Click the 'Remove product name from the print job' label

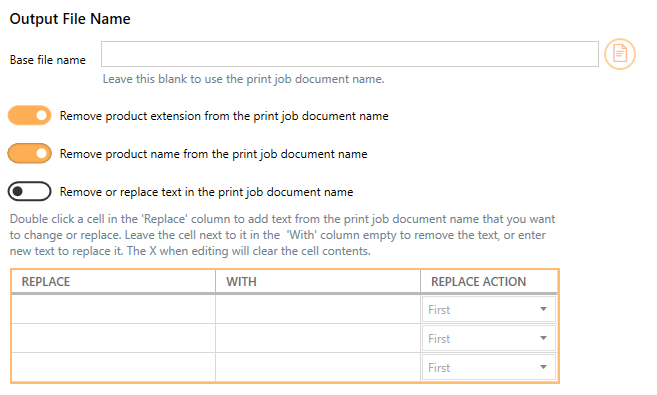coord(214,154)
